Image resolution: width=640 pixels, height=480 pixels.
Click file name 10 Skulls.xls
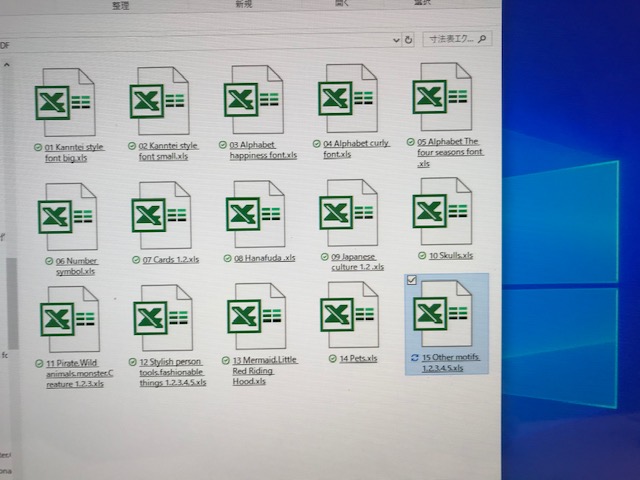click(451, 256)
